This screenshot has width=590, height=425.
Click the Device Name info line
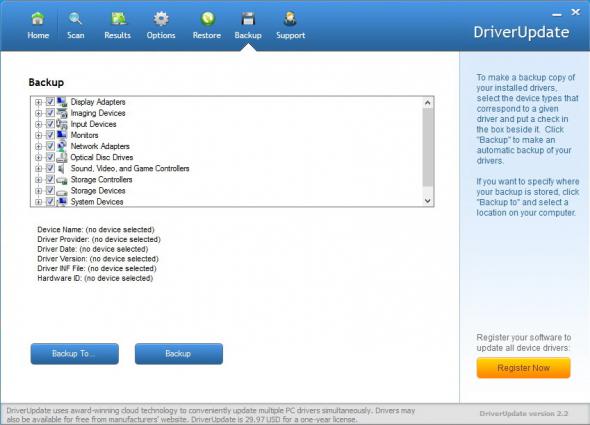coord(96,230)
